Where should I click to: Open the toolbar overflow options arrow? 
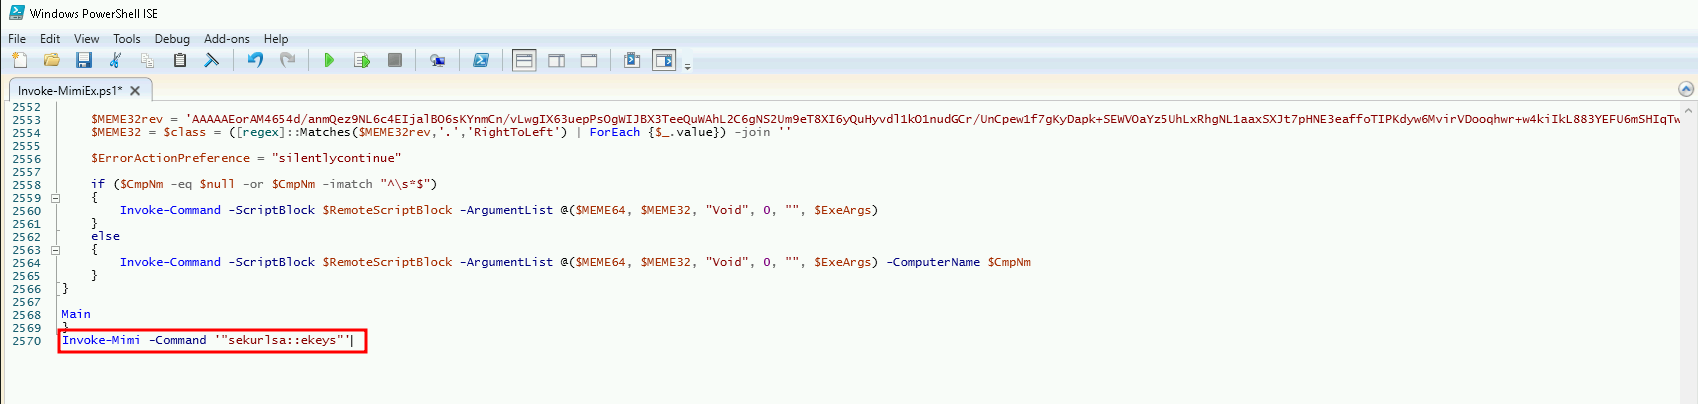click(x=687, y=66)
